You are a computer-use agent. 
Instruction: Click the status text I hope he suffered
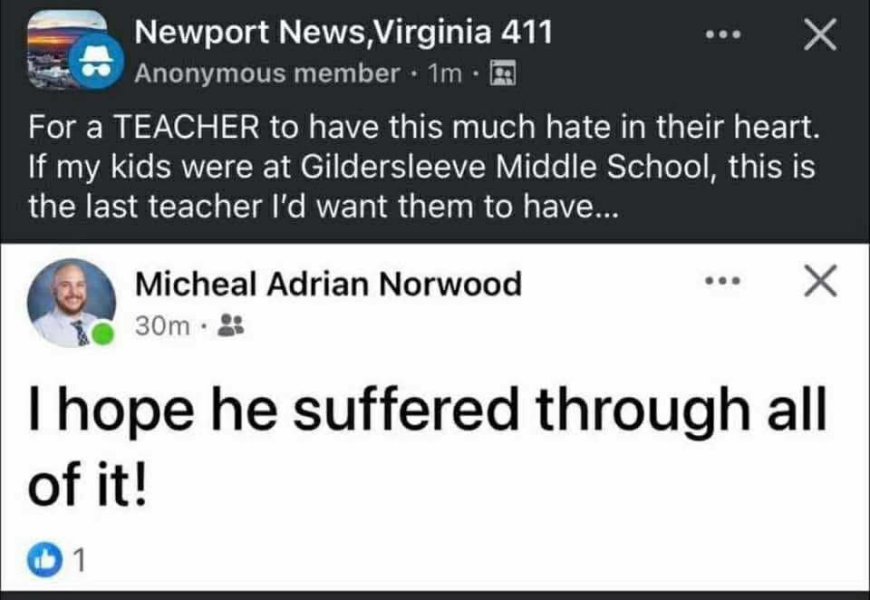(x=427, y=447)
